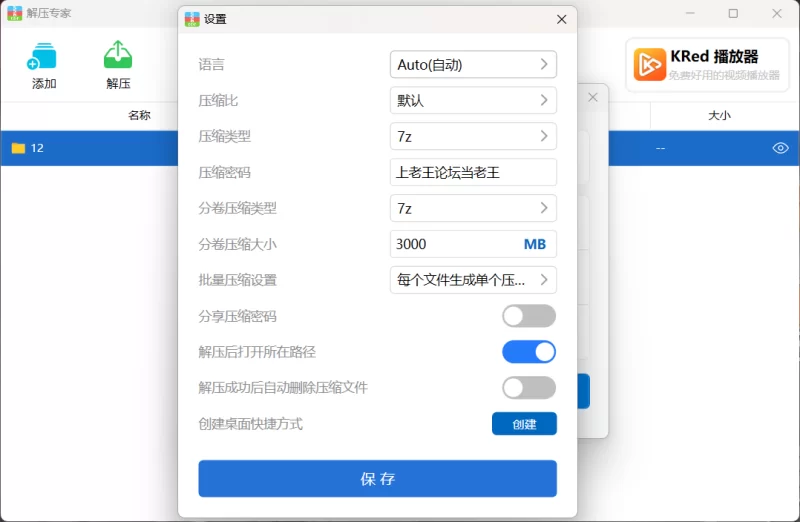Disable 解压后打开所在路径 switch
The height and width of the screenshot is (522, 800).
tap(529, 352)
